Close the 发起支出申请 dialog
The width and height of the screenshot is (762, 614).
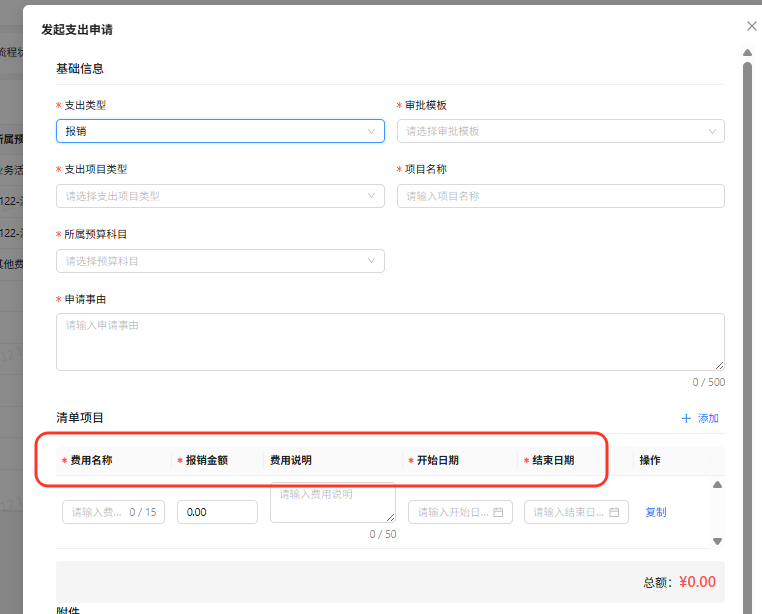point(752,26)
